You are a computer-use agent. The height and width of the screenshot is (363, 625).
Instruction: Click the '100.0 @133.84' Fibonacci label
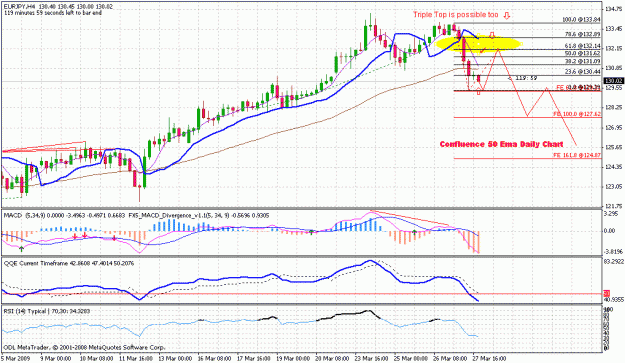tap(581, 20)
